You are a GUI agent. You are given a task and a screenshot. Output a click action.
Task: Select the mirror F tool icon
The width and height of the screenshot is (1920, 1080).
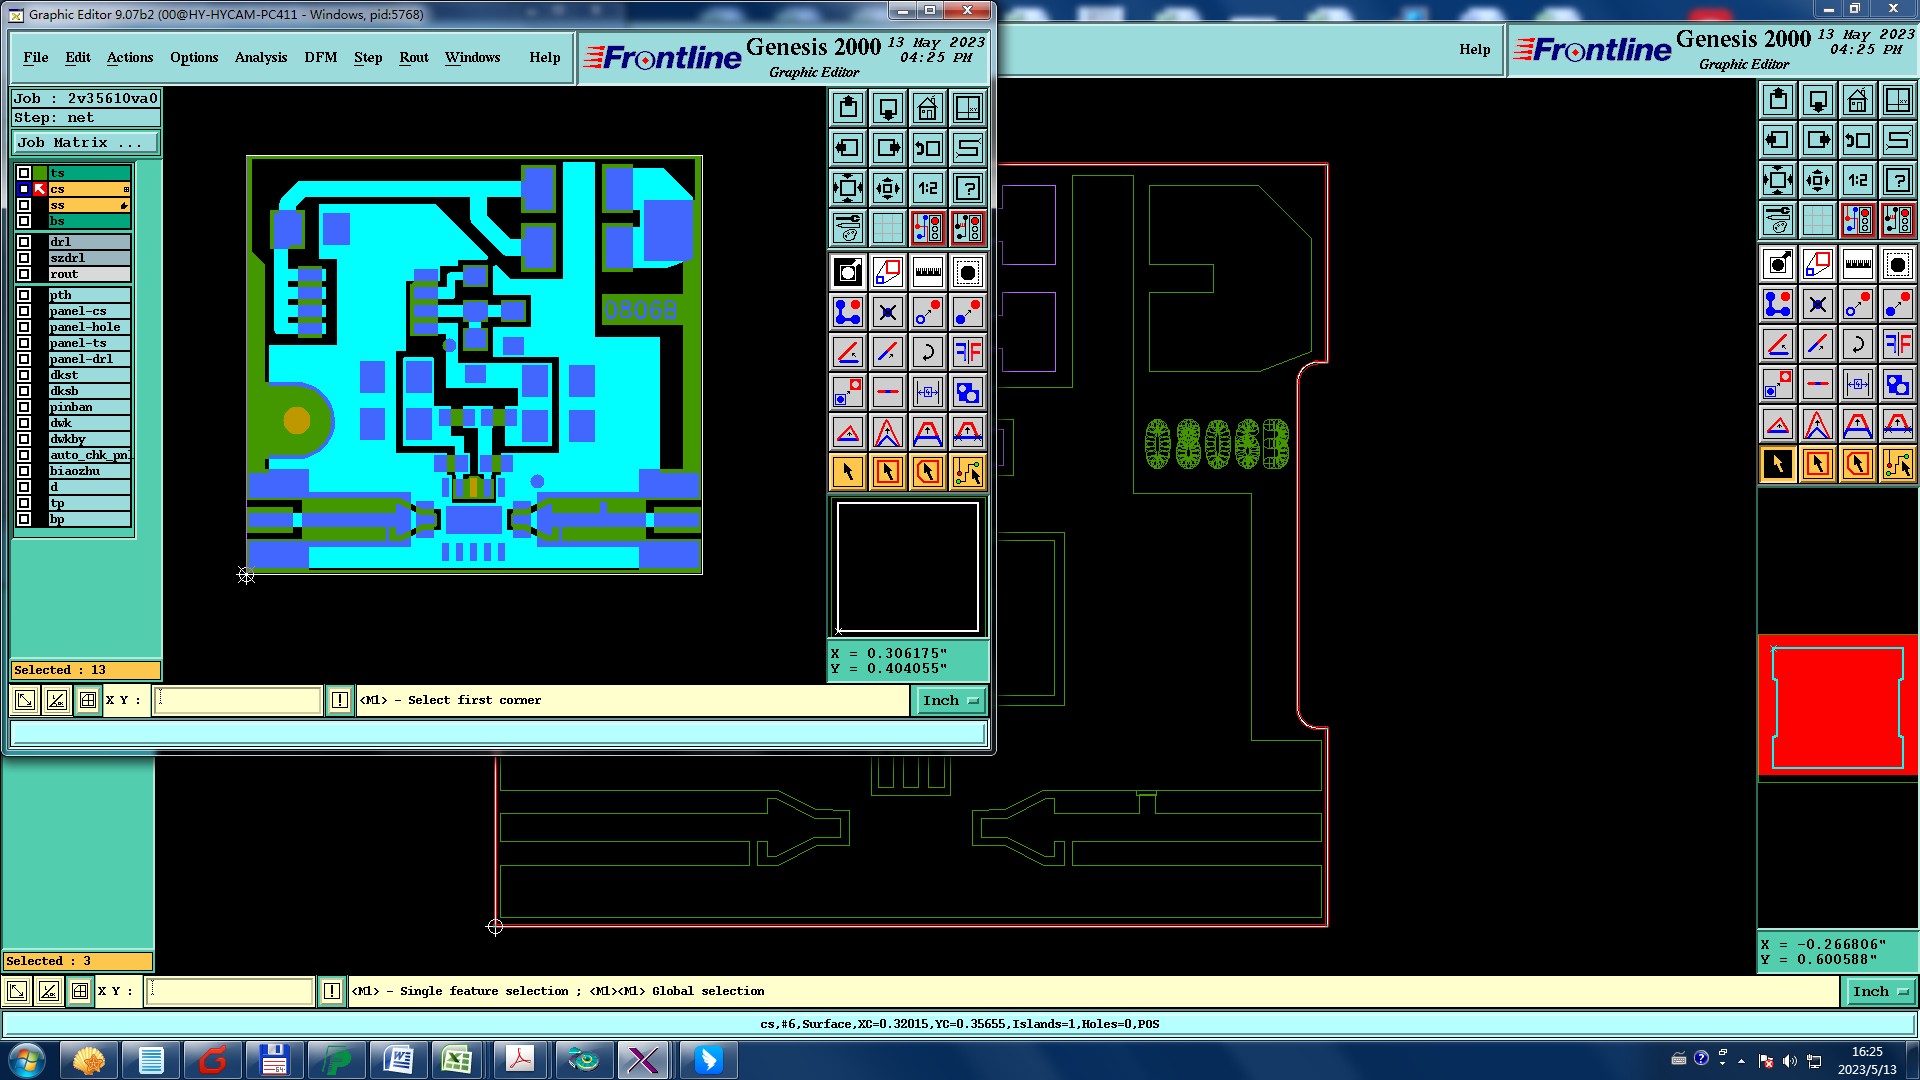pyautogui.click(x=967, y=352)
